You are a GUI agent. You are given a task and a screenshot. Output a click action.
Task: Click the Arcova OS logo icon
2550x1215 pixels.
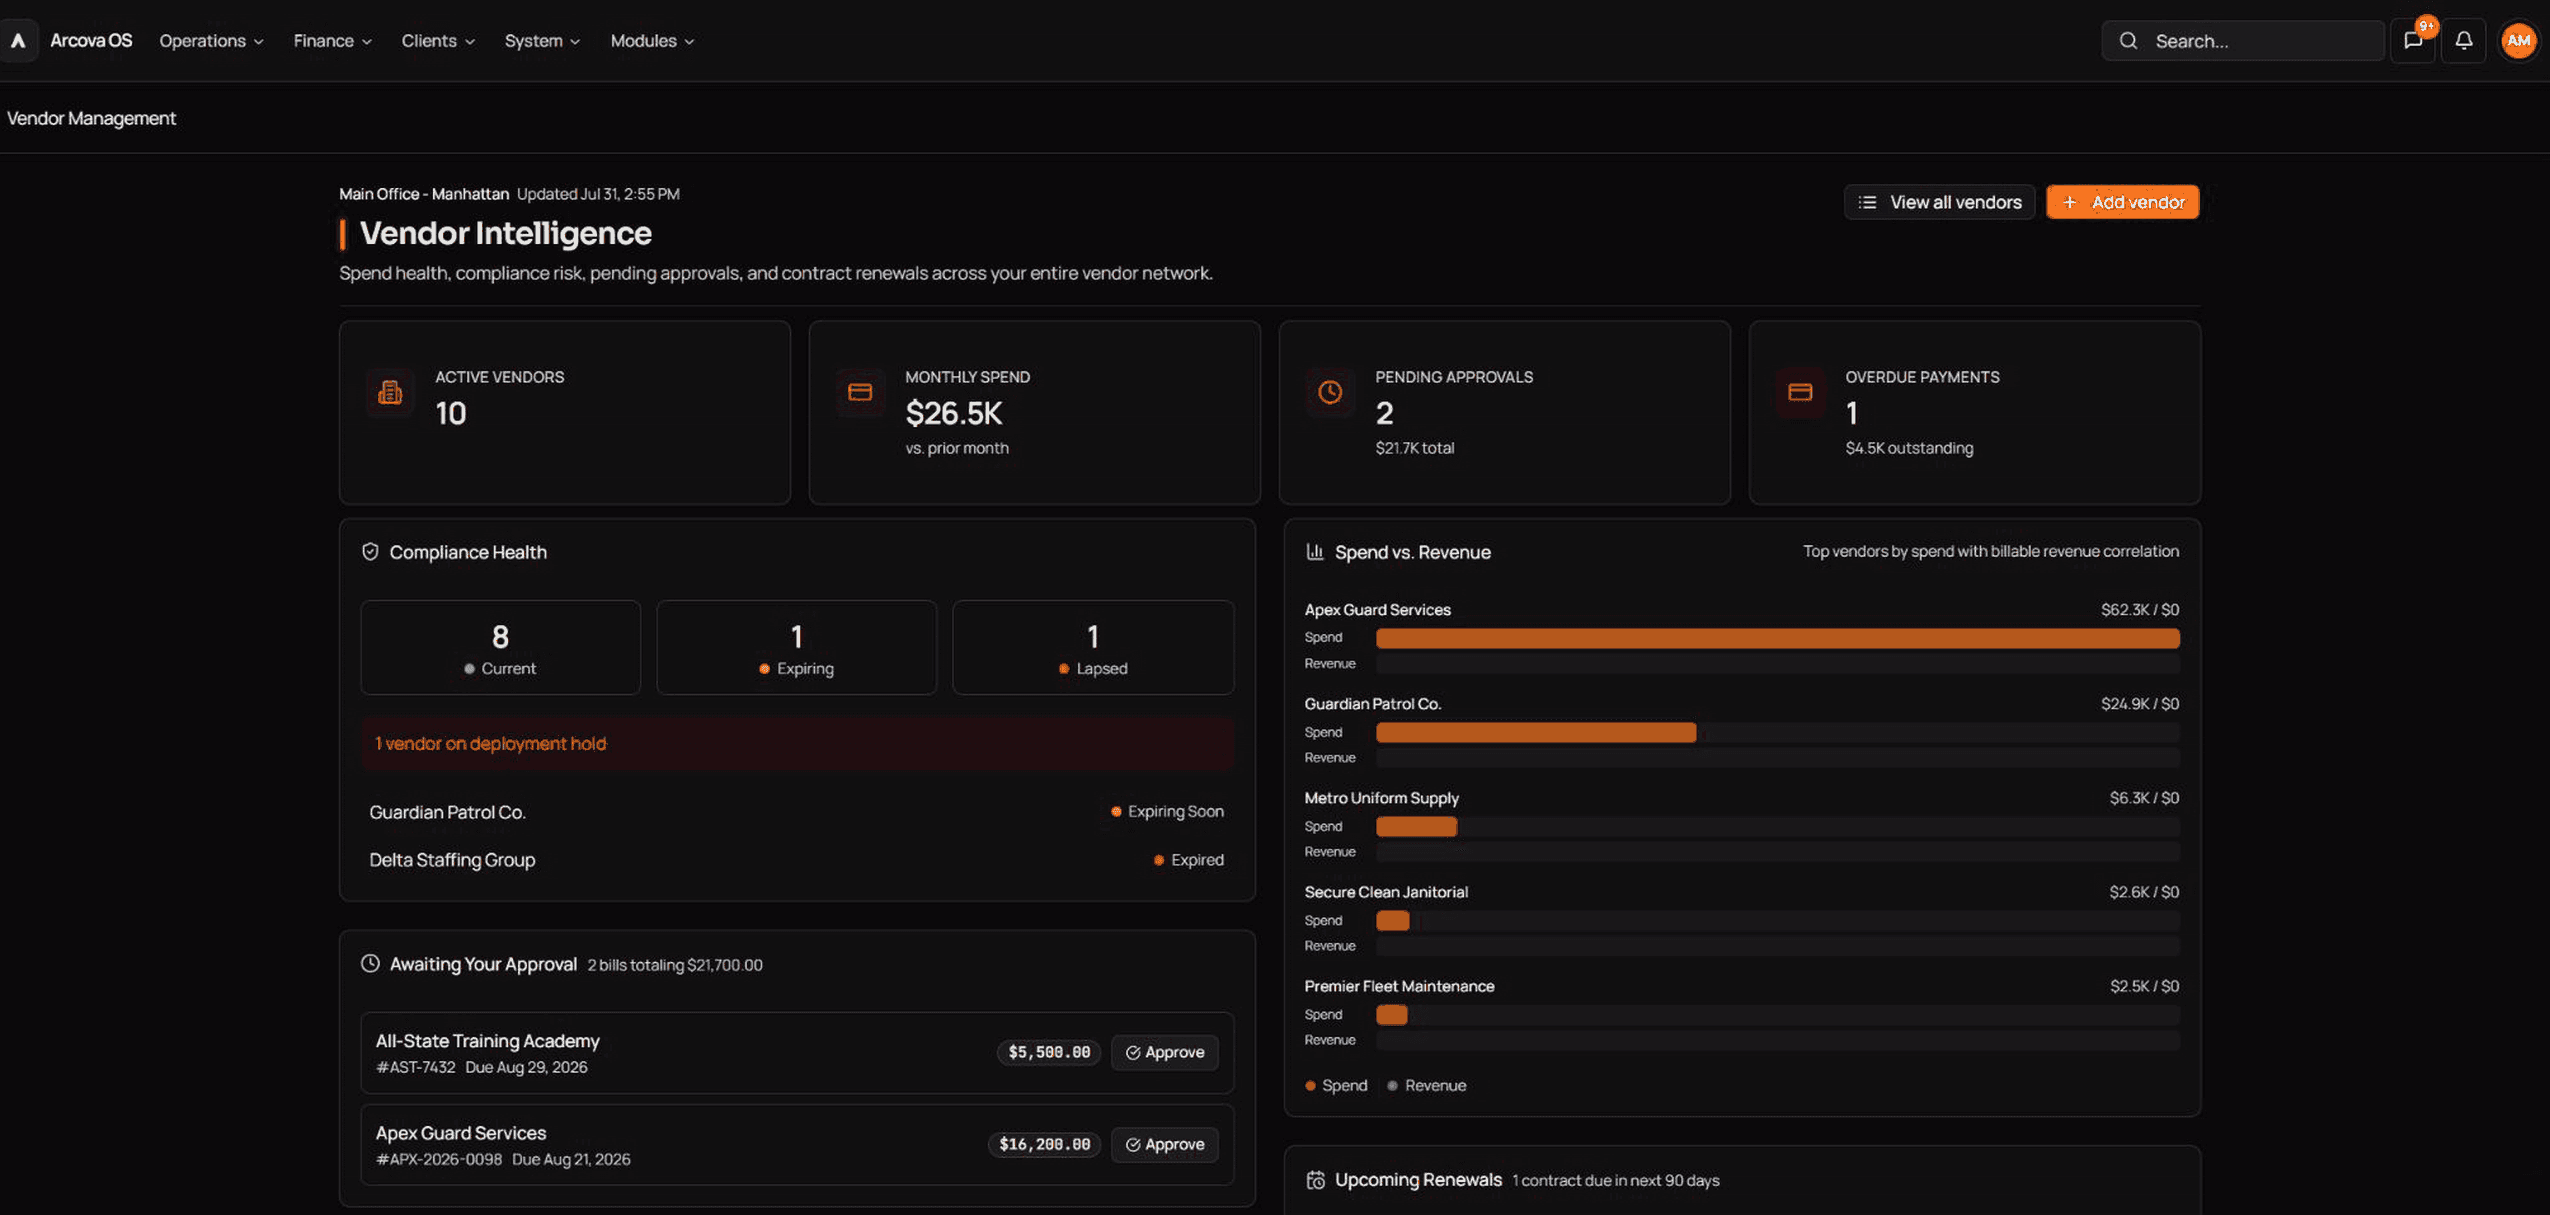pos(18,41)
